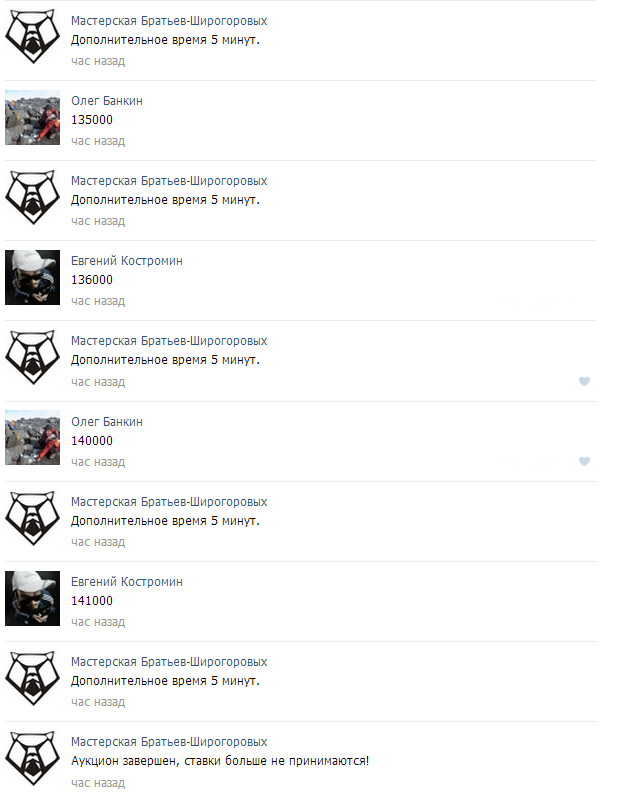Screen dimensions: 618x802
Task: Click Олег Банкин's photo next to the 140000 bid
Action: 32,438
